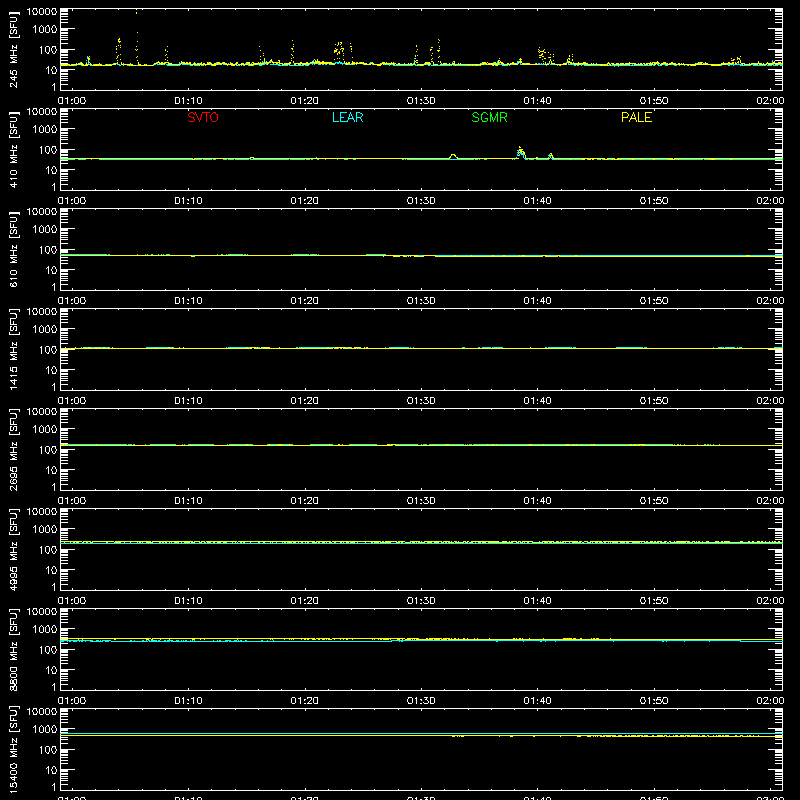This screenshot has height=800, width=800.
Task: Click the small 410 MHz bump after 01:30
Action: pyautogui.click(x=453, y=155)
